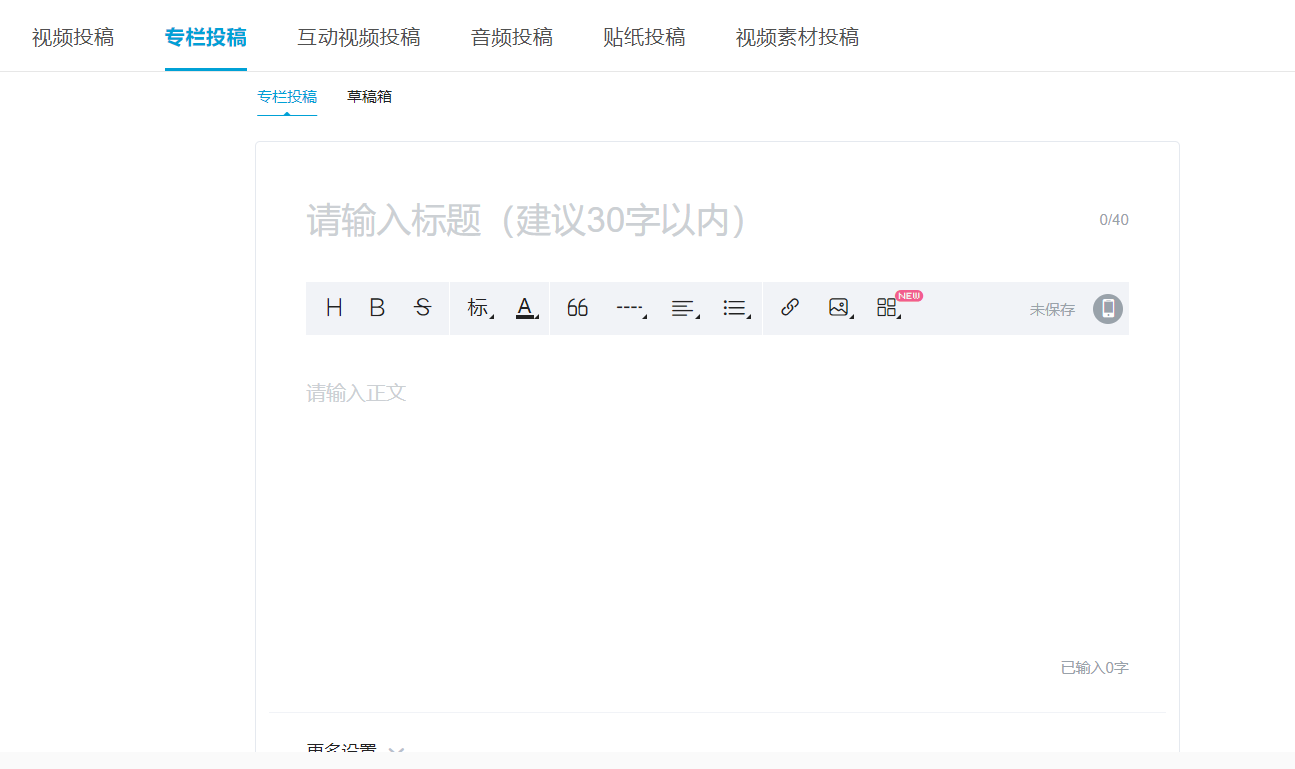Select the heading (H) formatting icon
1295x769 pixels.
(334, 308)
